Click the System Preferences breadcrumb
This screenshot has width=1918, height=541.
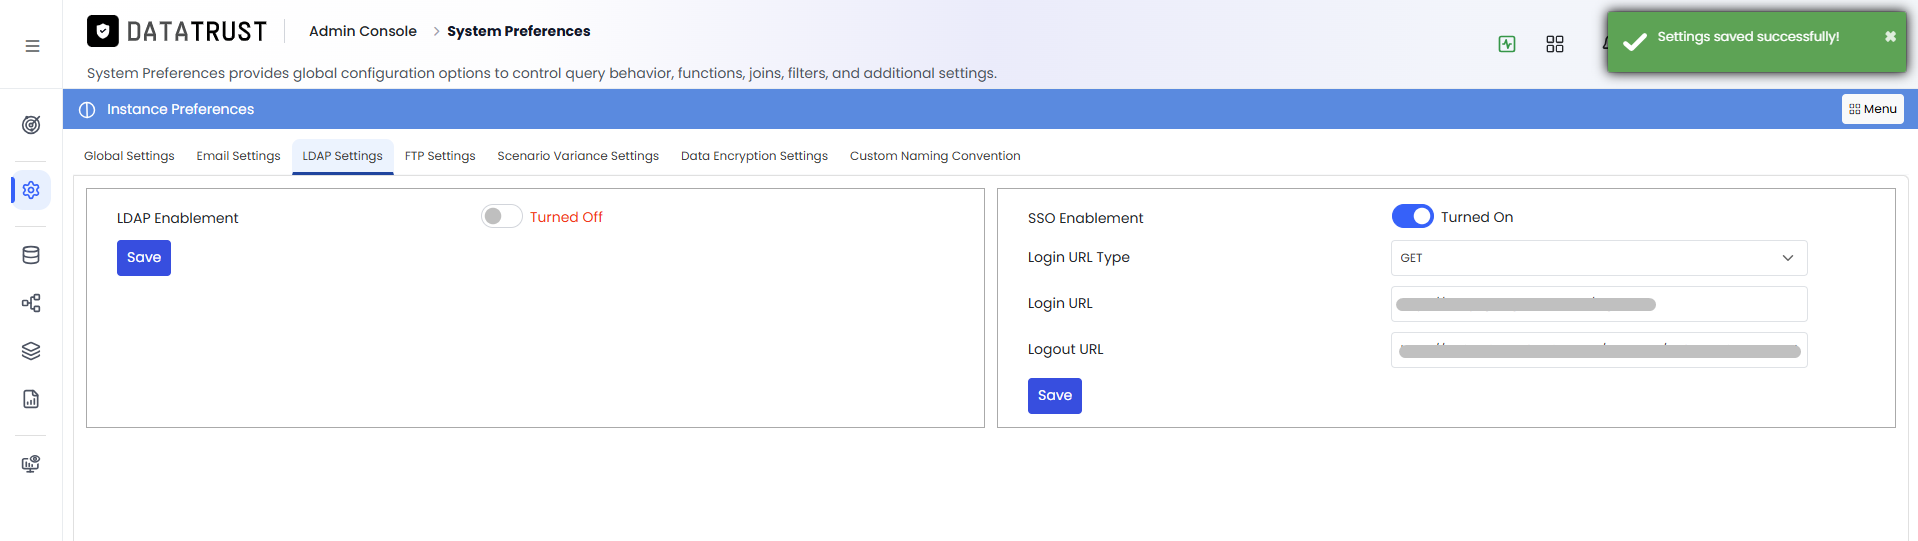tap(519, 31)
